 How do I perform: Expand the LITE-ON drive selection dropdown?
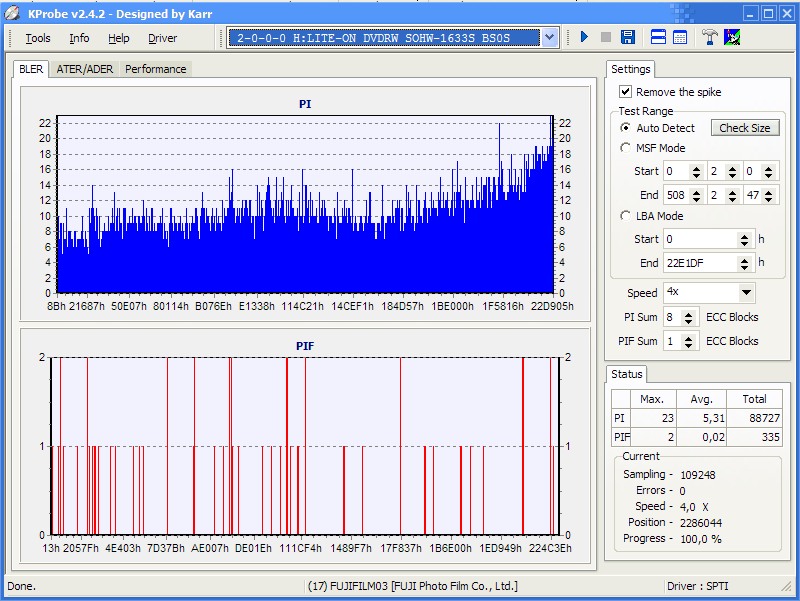point(549,38)
